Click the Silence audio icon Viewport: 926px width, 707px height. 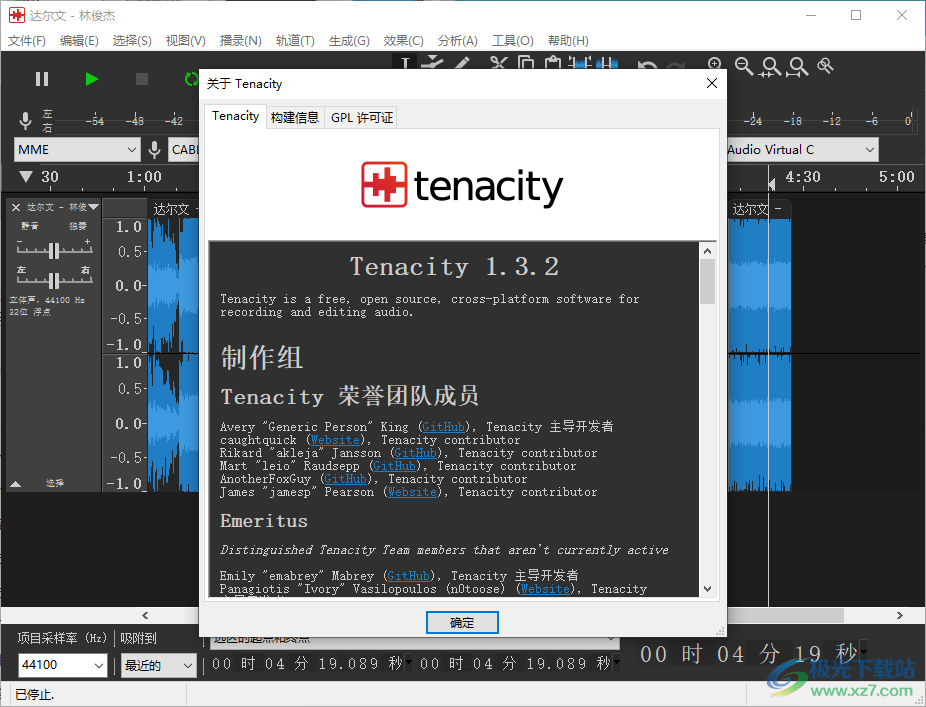click(607, 63)
